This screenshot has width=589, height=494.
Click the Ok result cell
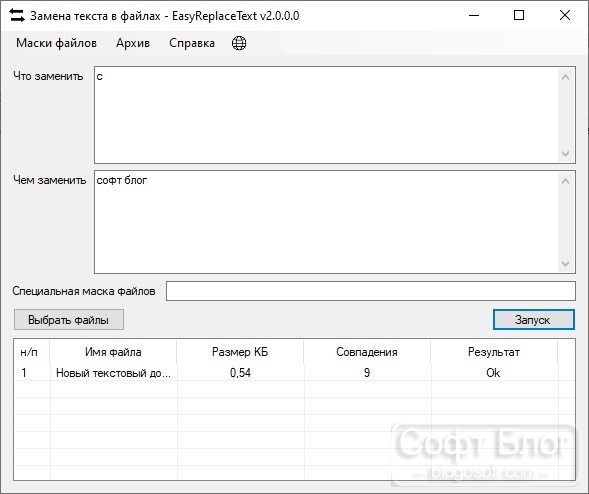click(x=493, y=373)
